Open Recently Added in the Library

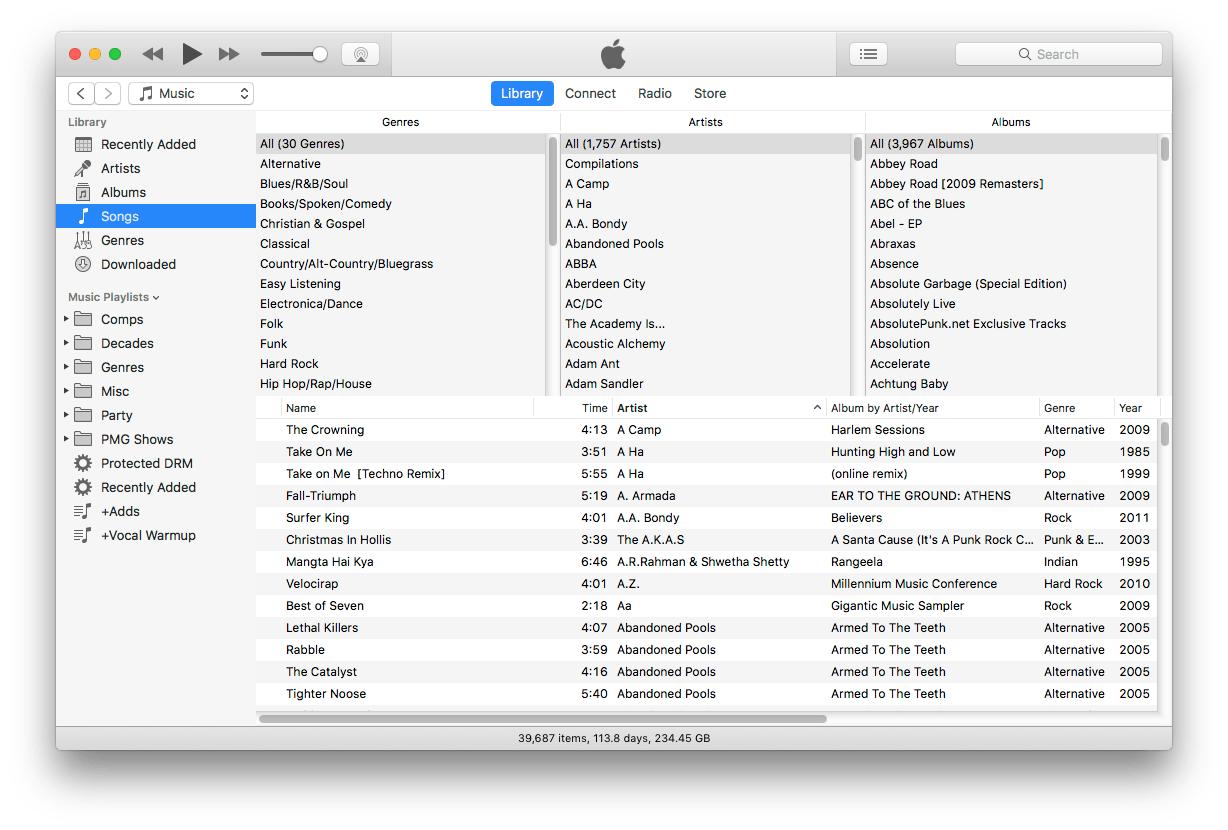tap(156, 144)
